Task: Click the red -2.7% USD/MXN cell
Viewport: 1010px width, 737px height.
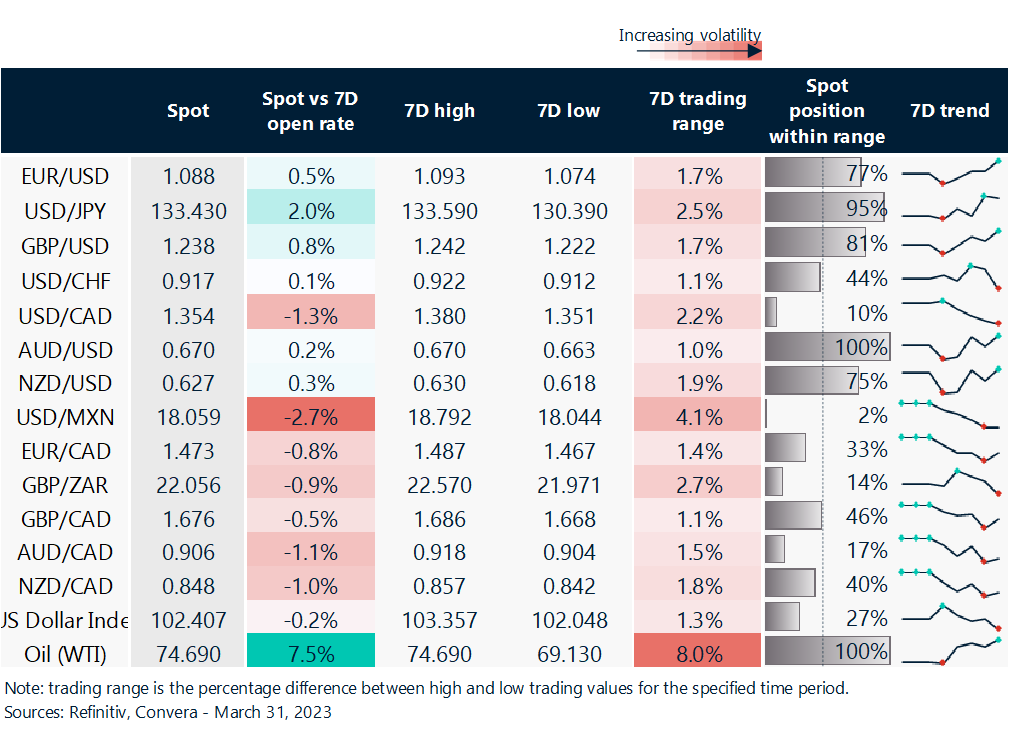Action: click(x=310, y=414)
